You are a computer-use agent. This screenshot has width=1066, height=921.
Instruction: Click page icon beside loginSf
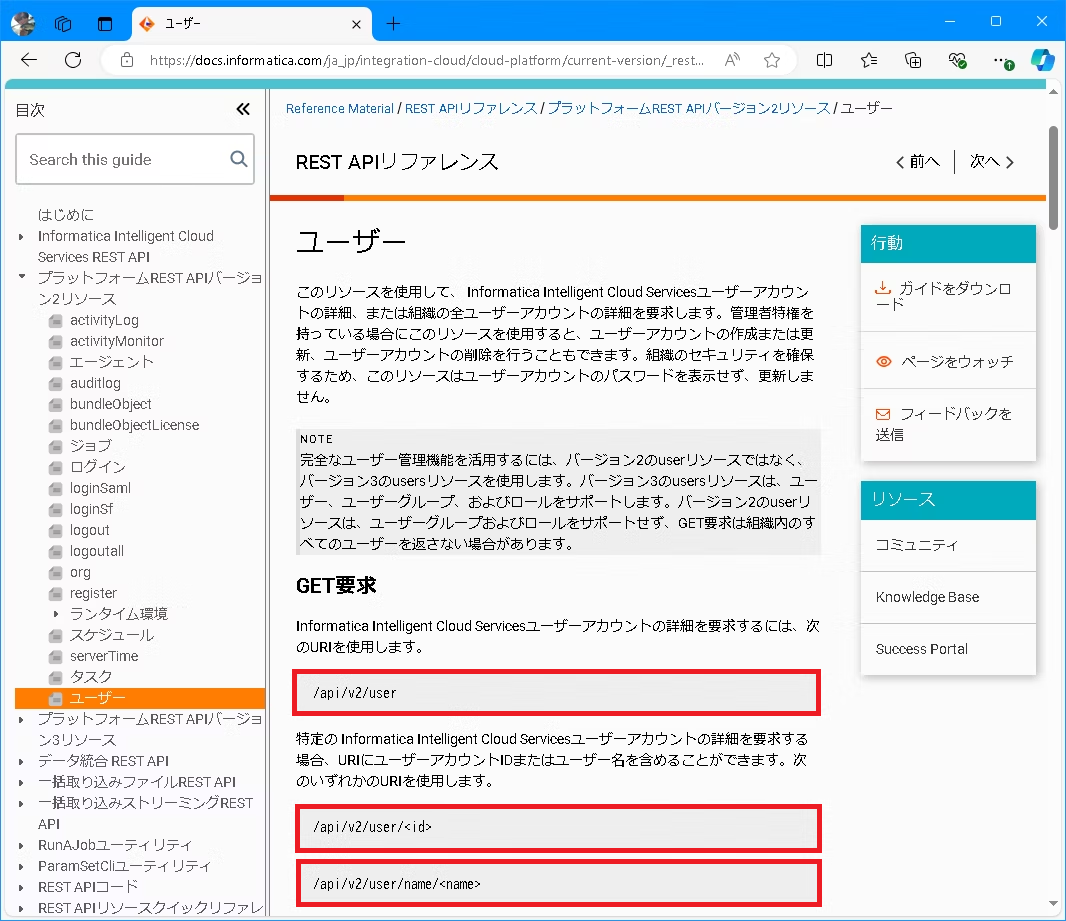[x=56, y=510]
